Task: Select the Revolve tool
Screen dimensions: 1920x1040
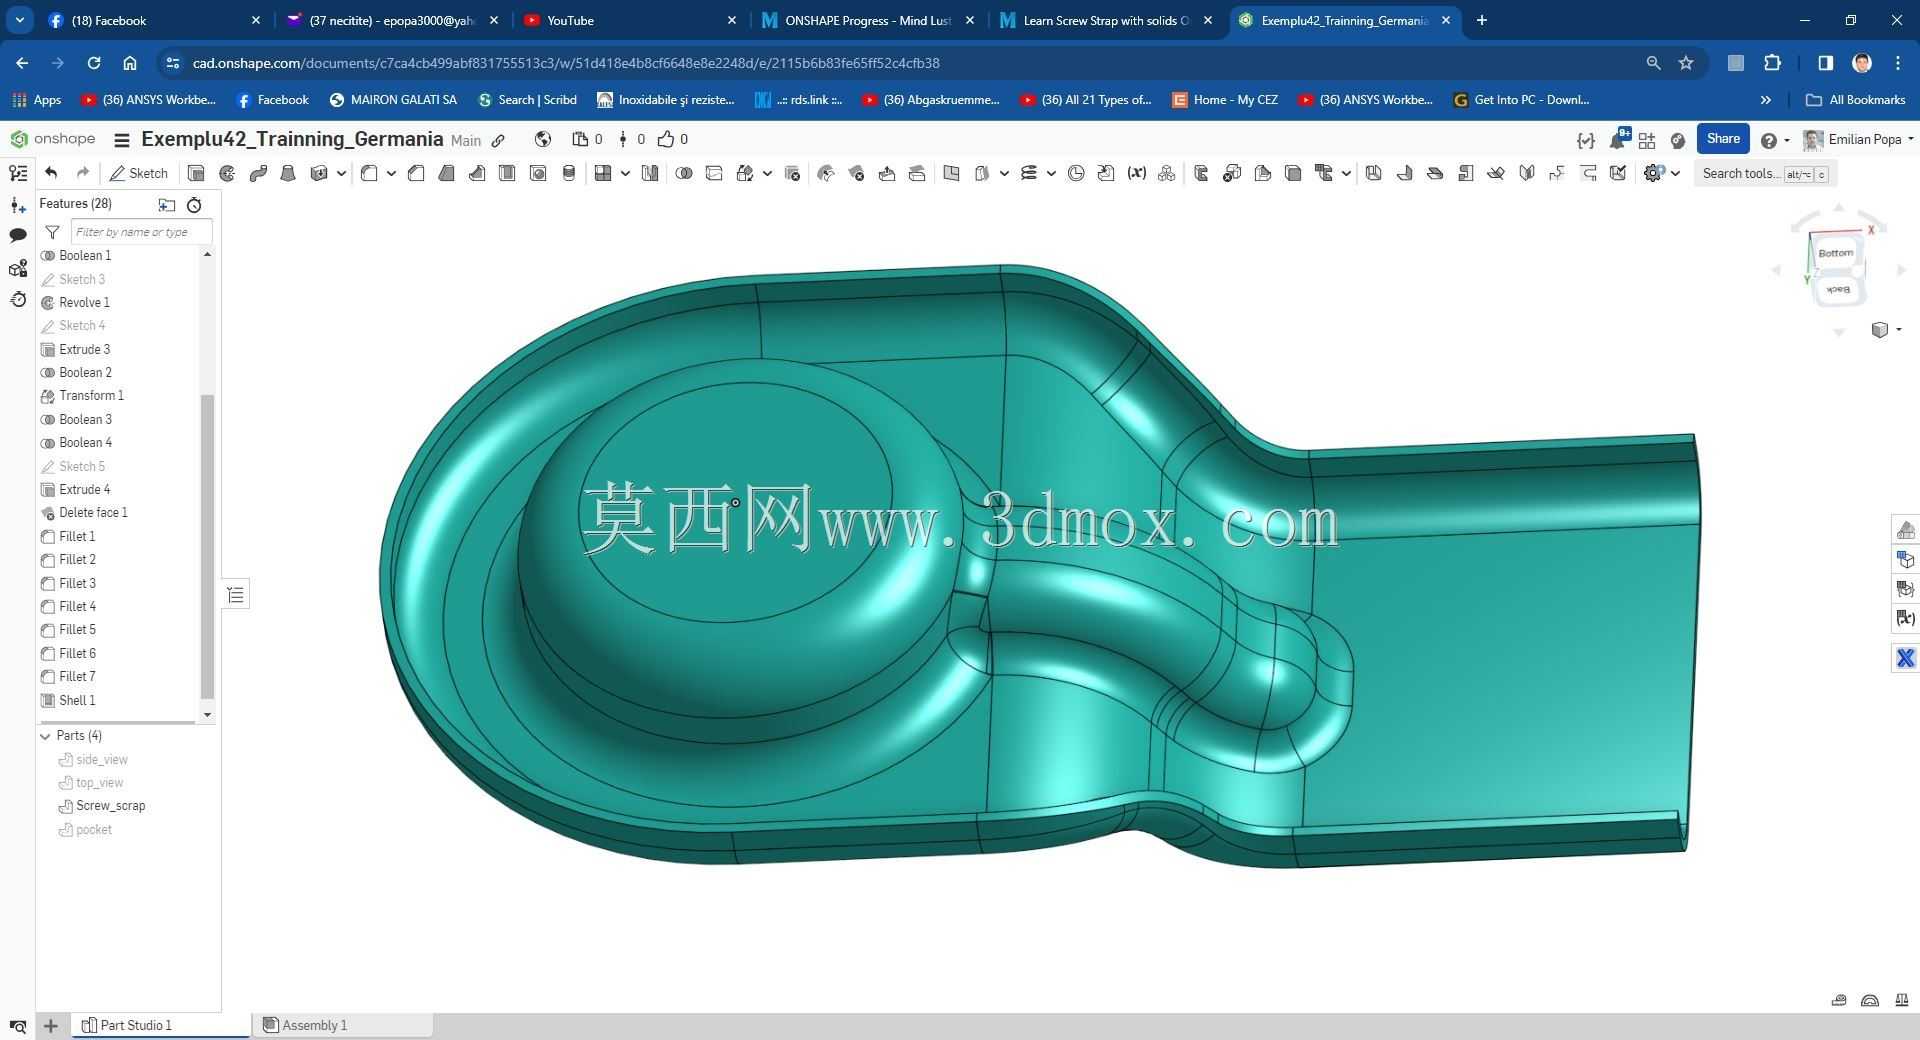Action: (227, 173)
